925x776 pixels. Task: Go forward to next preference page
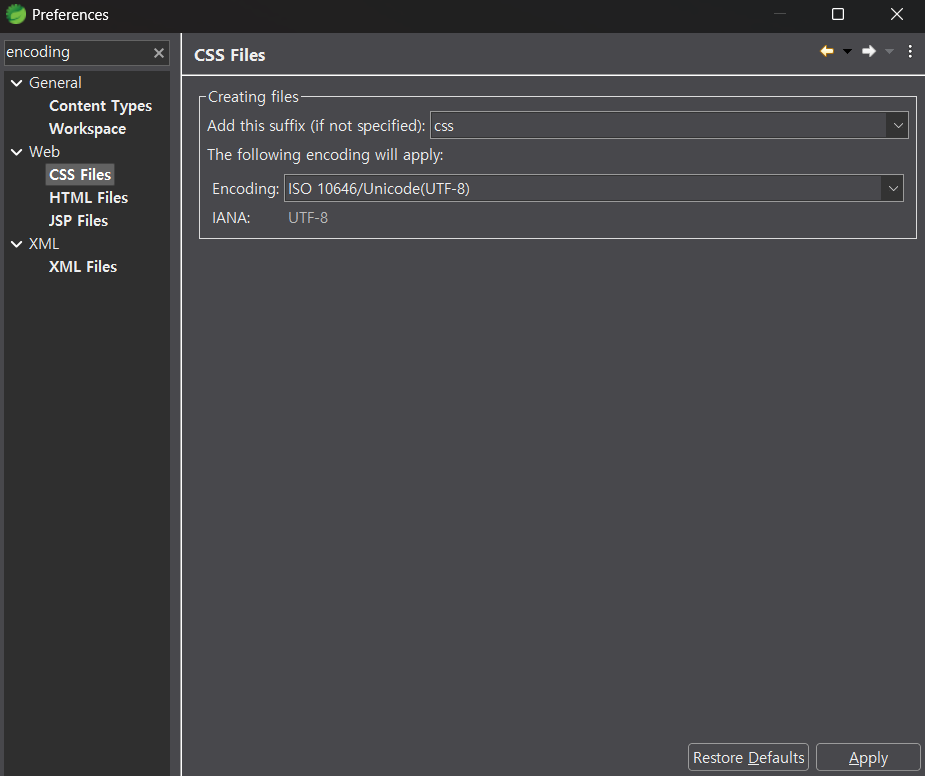869,51
